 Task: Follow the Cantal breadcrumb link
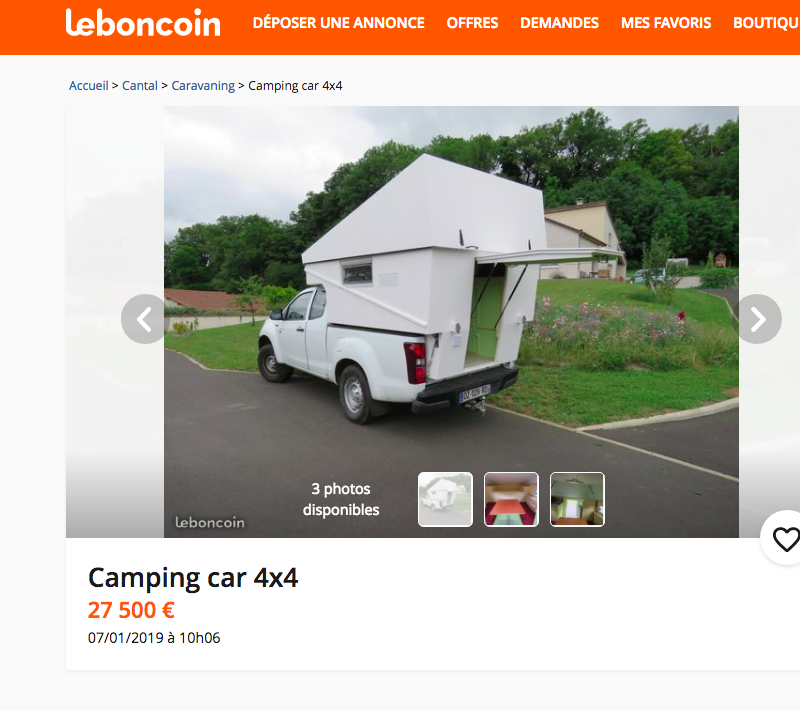pyautogui.click(x=140, y=86)
